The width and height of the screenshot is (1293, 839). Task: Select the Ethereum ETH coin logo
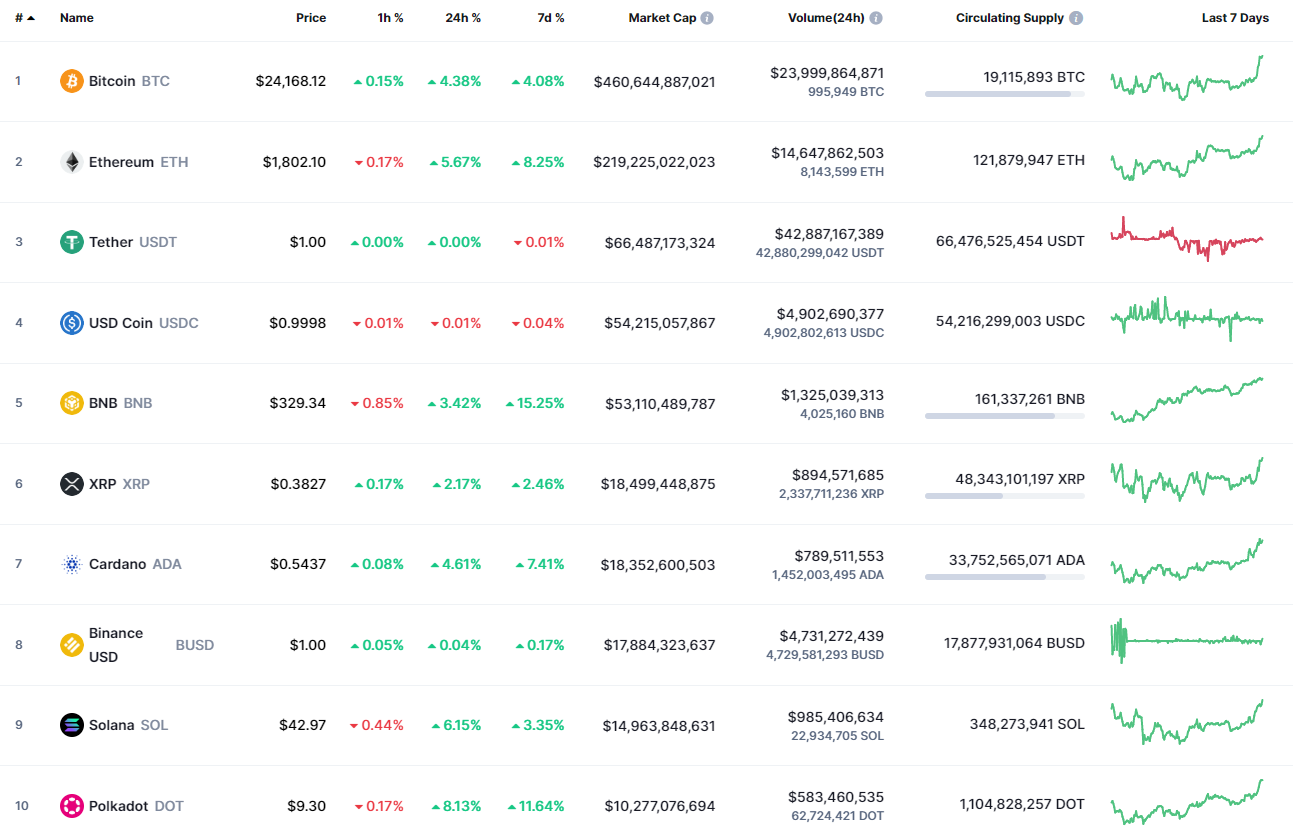click(70, 161)
